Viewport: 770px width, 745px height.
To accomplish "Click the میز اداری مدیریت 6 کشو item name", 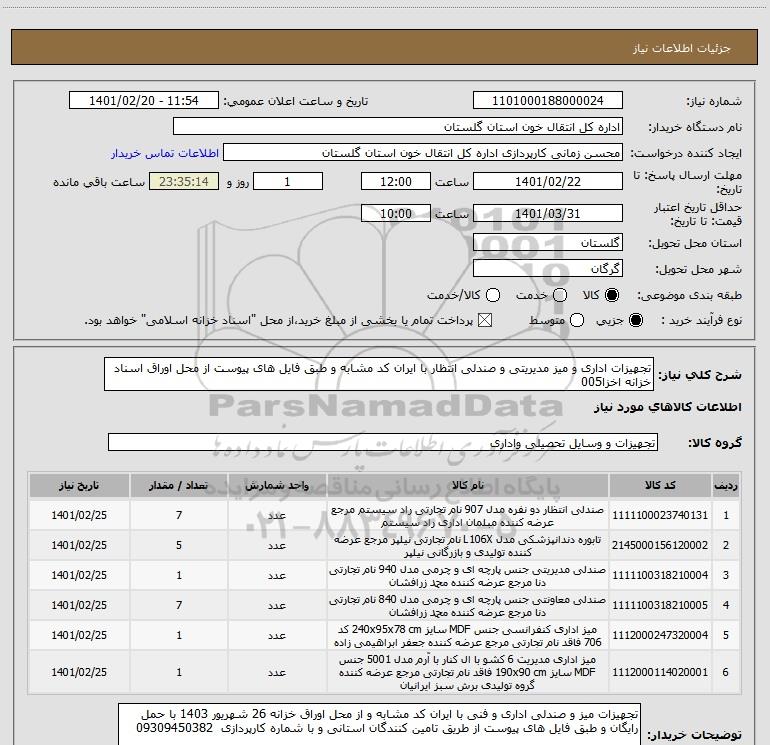I will tap(468, 672).
